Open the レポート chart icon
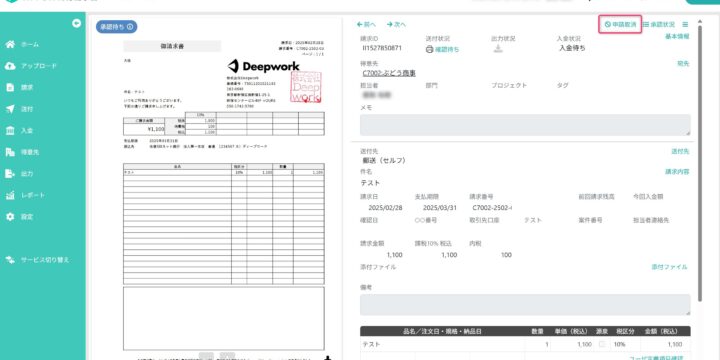This screenshot has height=360, width=720. pyautogui.click(x=10, y=195)
